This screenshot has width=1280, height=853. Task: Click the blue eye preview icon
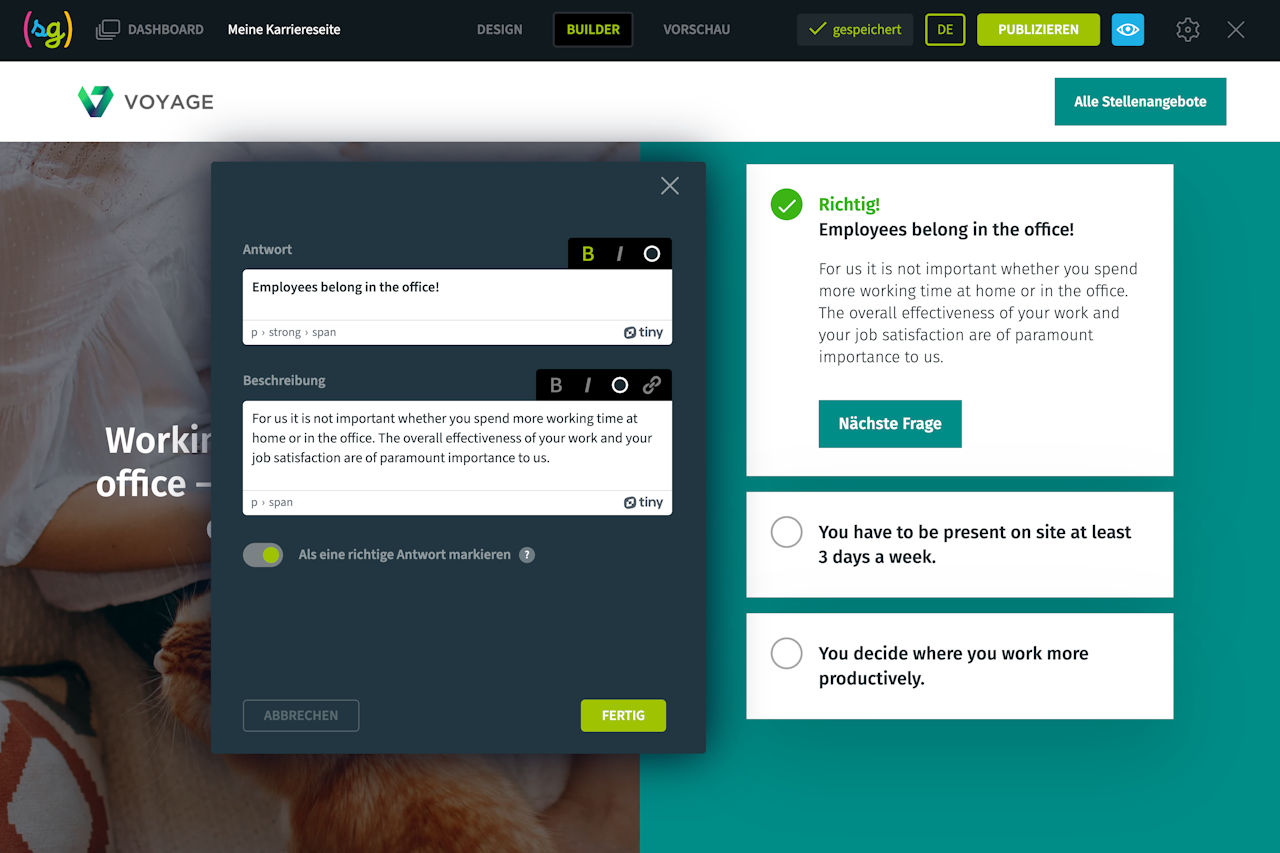(1128, 30)
